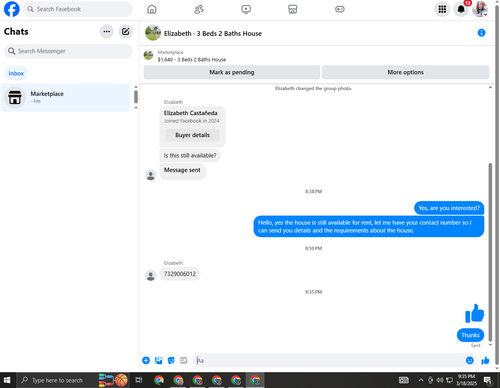Click the conversation header house thumbnail
The width and height of the screenshot is (500, 388).
coord(153,33)
